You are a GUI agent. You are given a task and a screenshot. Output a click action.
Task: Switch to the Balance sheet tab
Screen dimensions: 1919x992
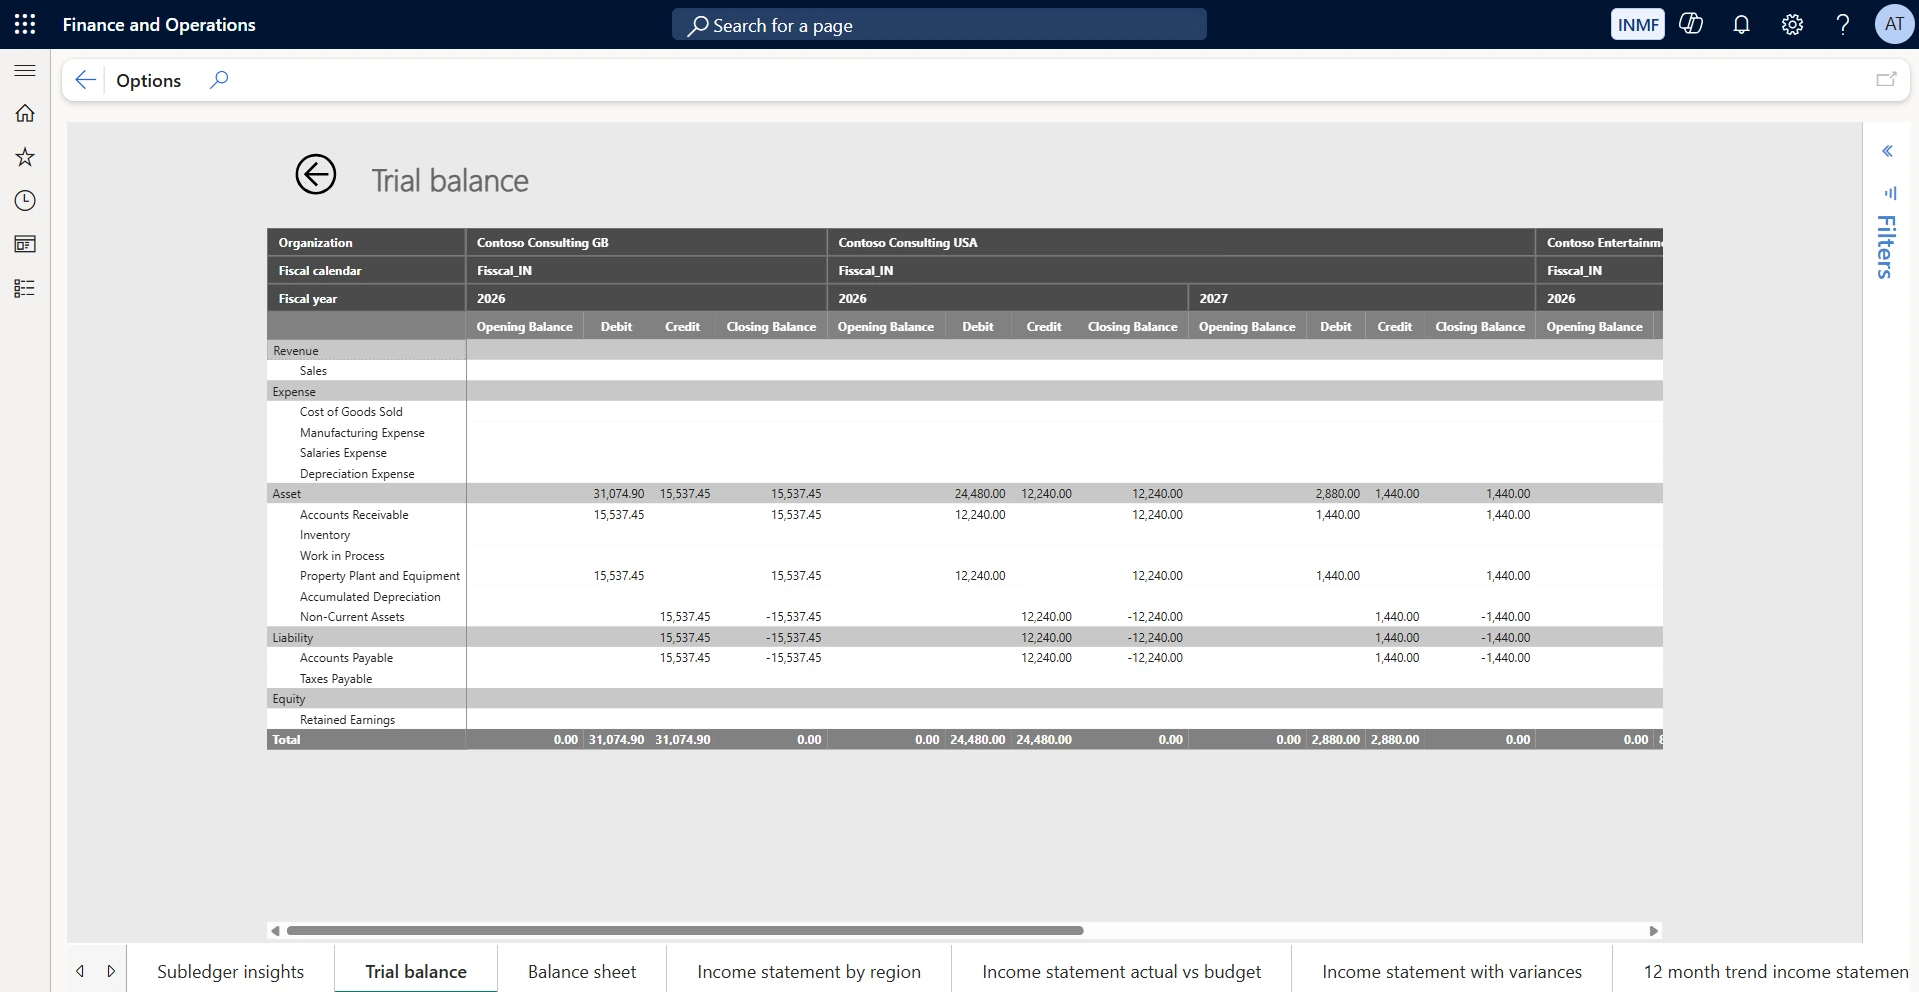coord(582,971)
